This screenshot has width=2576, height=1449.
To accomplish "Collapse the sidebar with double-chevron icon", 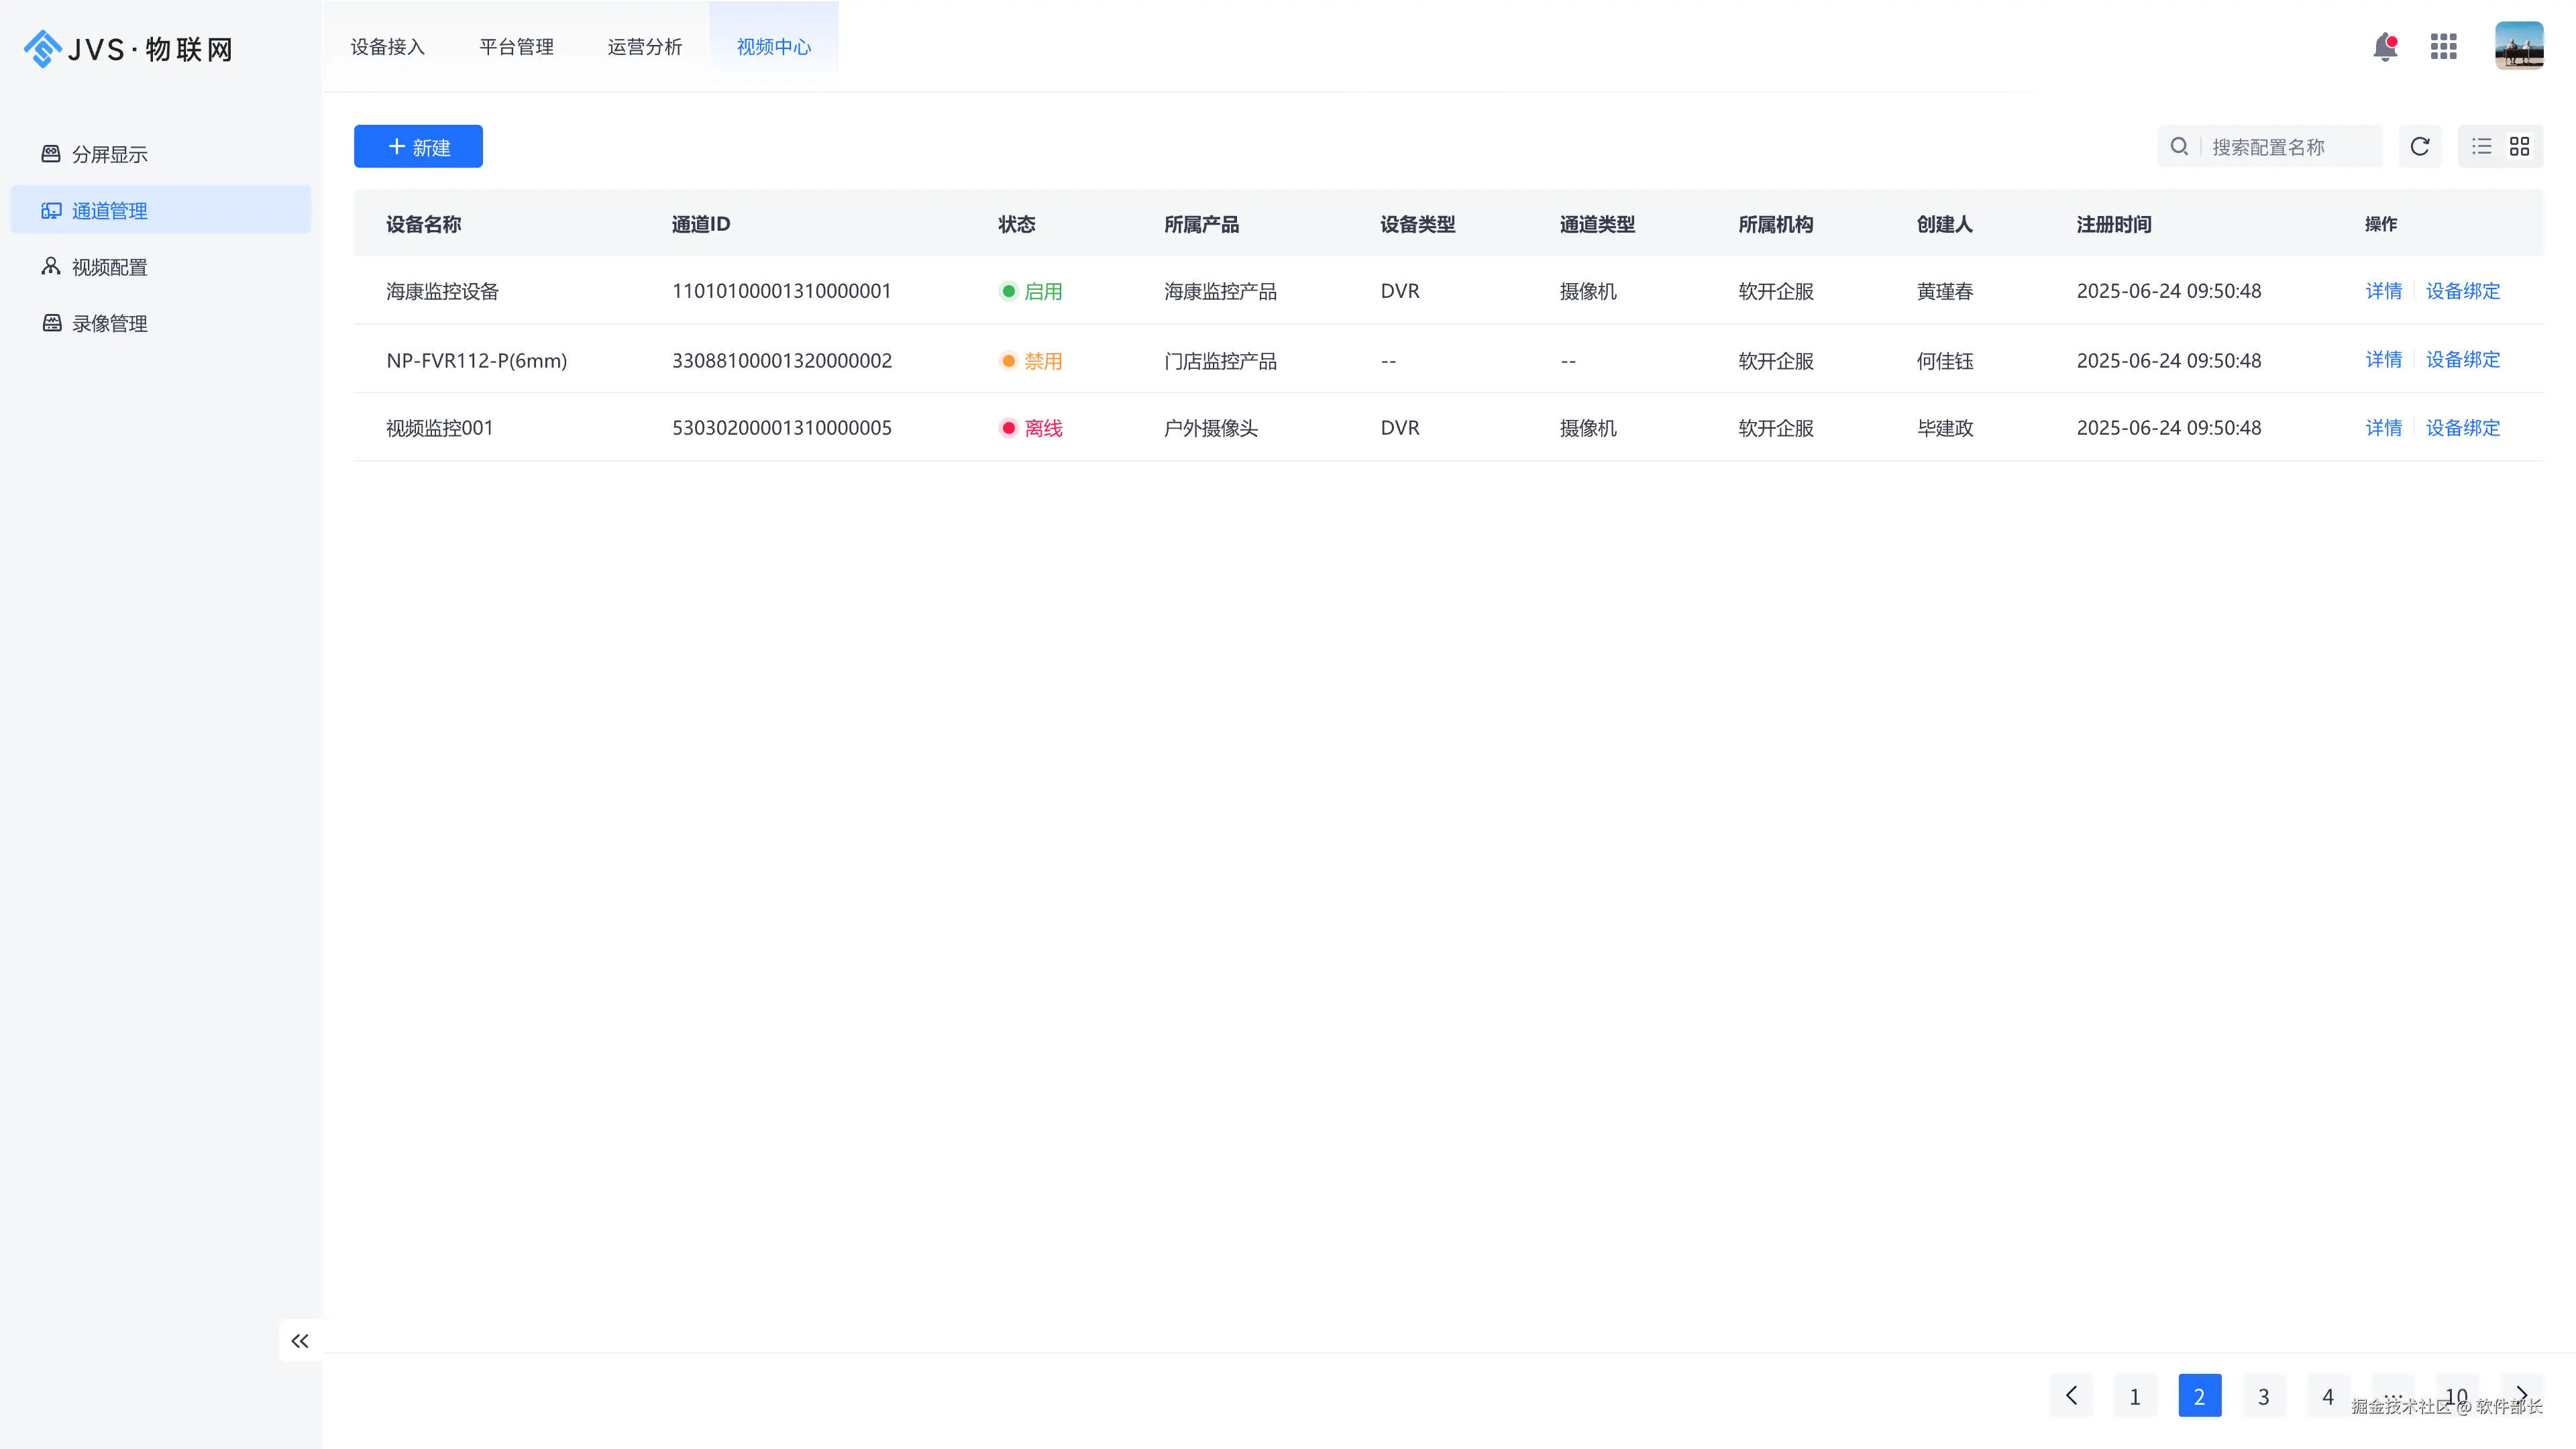I will pyautogui.click(x=300, y=1341).
